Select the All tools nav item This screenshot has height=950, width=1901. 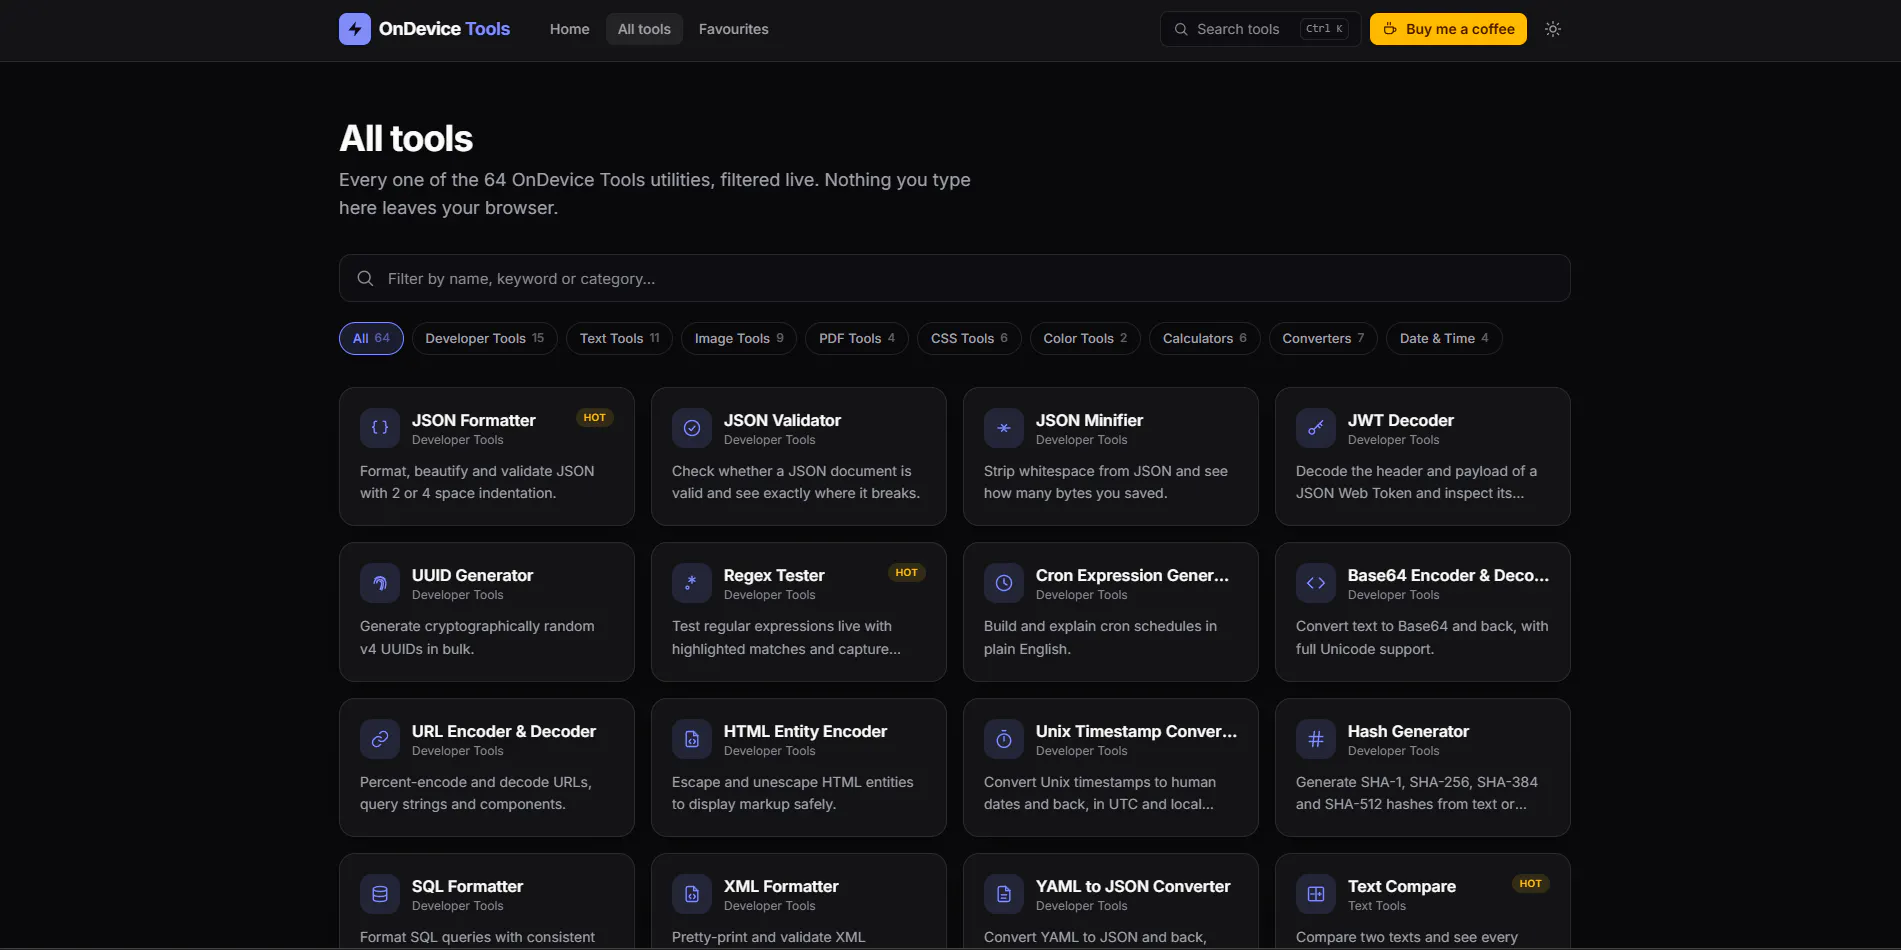tap(644, 29)
